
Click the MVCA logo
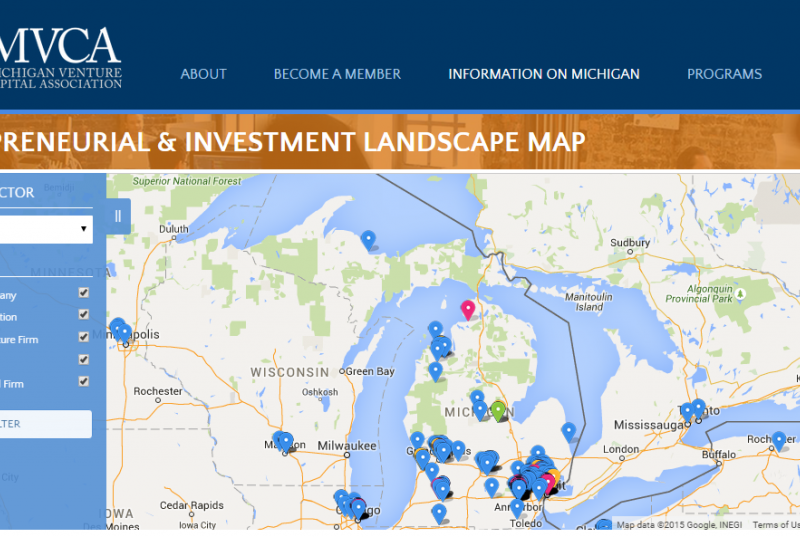(60, 58)
